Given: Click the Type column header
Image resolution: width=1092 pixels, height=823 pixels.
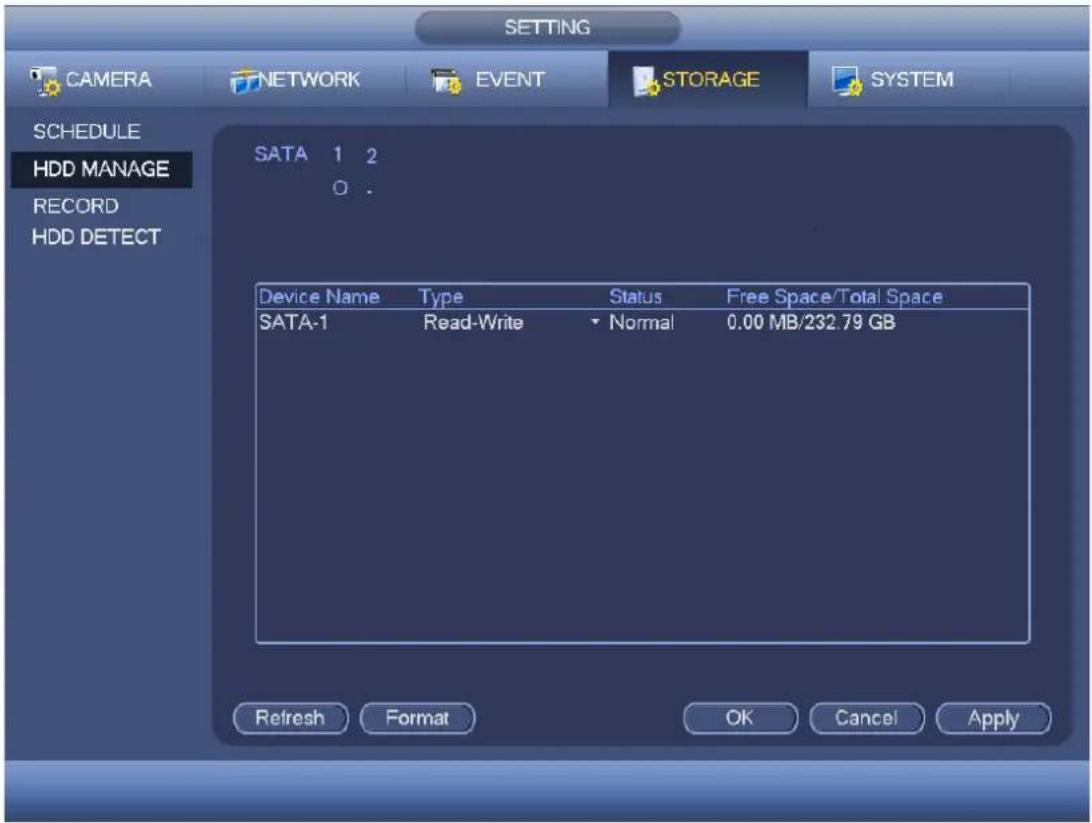Looking at the screenshot, I should pyautogui.click(x=441, y=297).
